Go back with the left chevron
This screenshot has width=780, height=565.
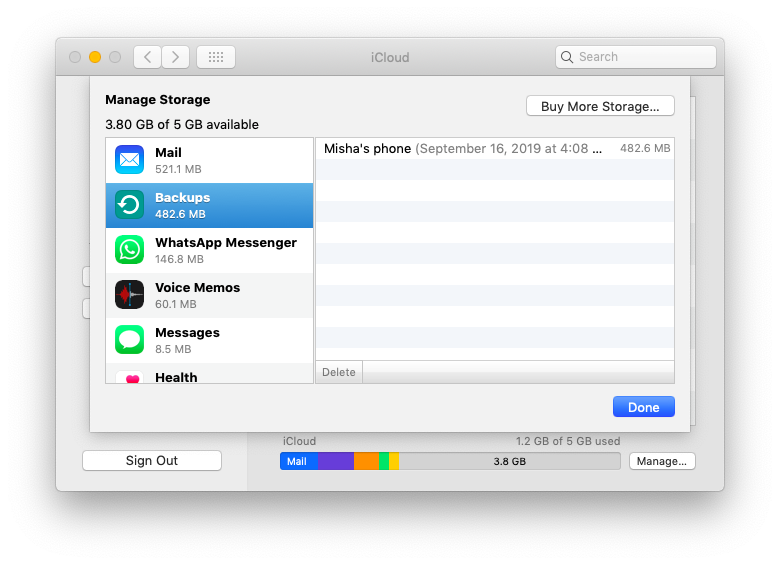tap(147, 57)
